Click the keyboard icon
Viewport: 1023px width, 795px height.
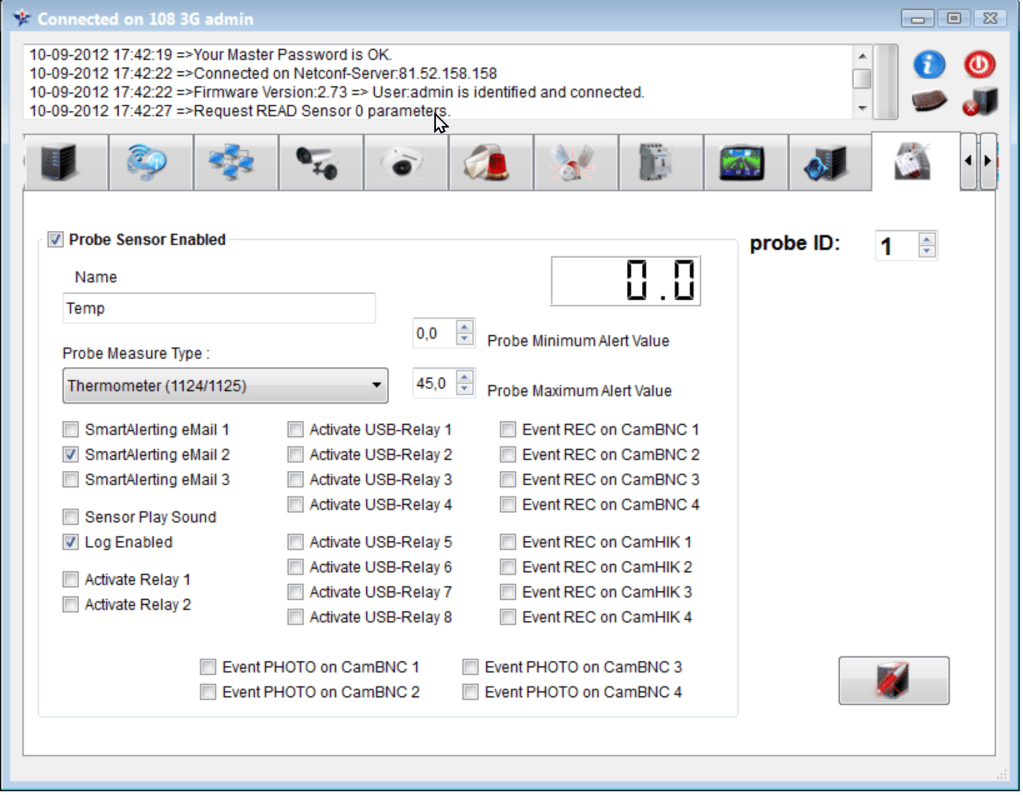(x=929, y=101)
